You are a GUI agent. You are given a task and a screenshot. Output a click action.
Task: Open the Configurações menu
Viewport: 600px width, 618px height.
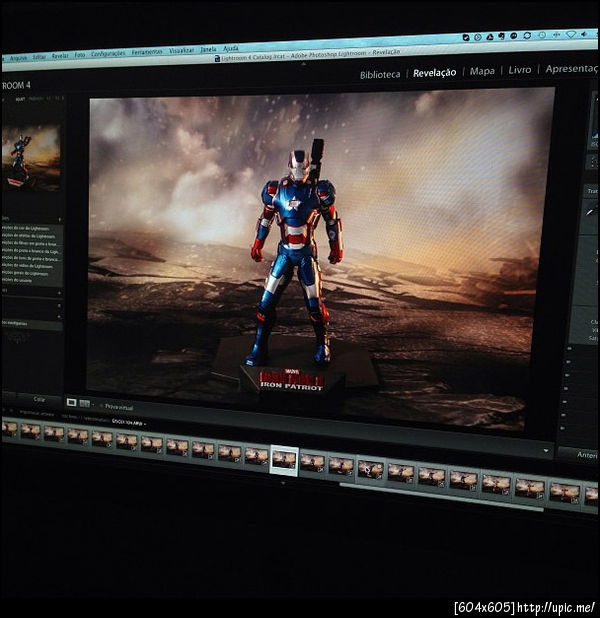click(x=108, y=54)
